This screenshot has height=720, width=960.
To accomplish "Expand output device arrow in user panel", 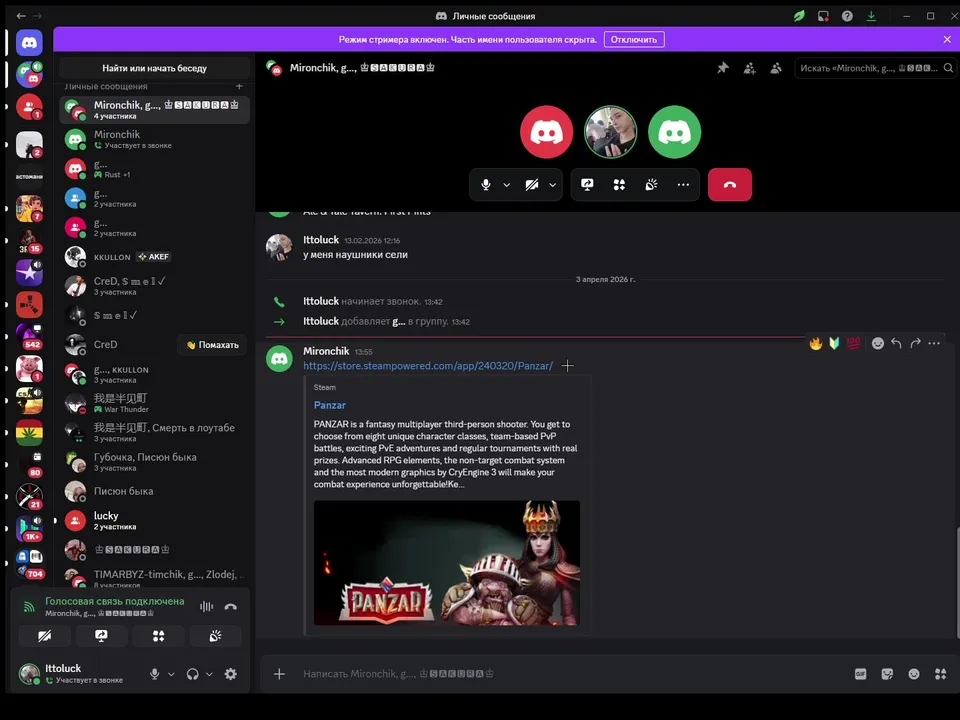I will click(209, 674).
